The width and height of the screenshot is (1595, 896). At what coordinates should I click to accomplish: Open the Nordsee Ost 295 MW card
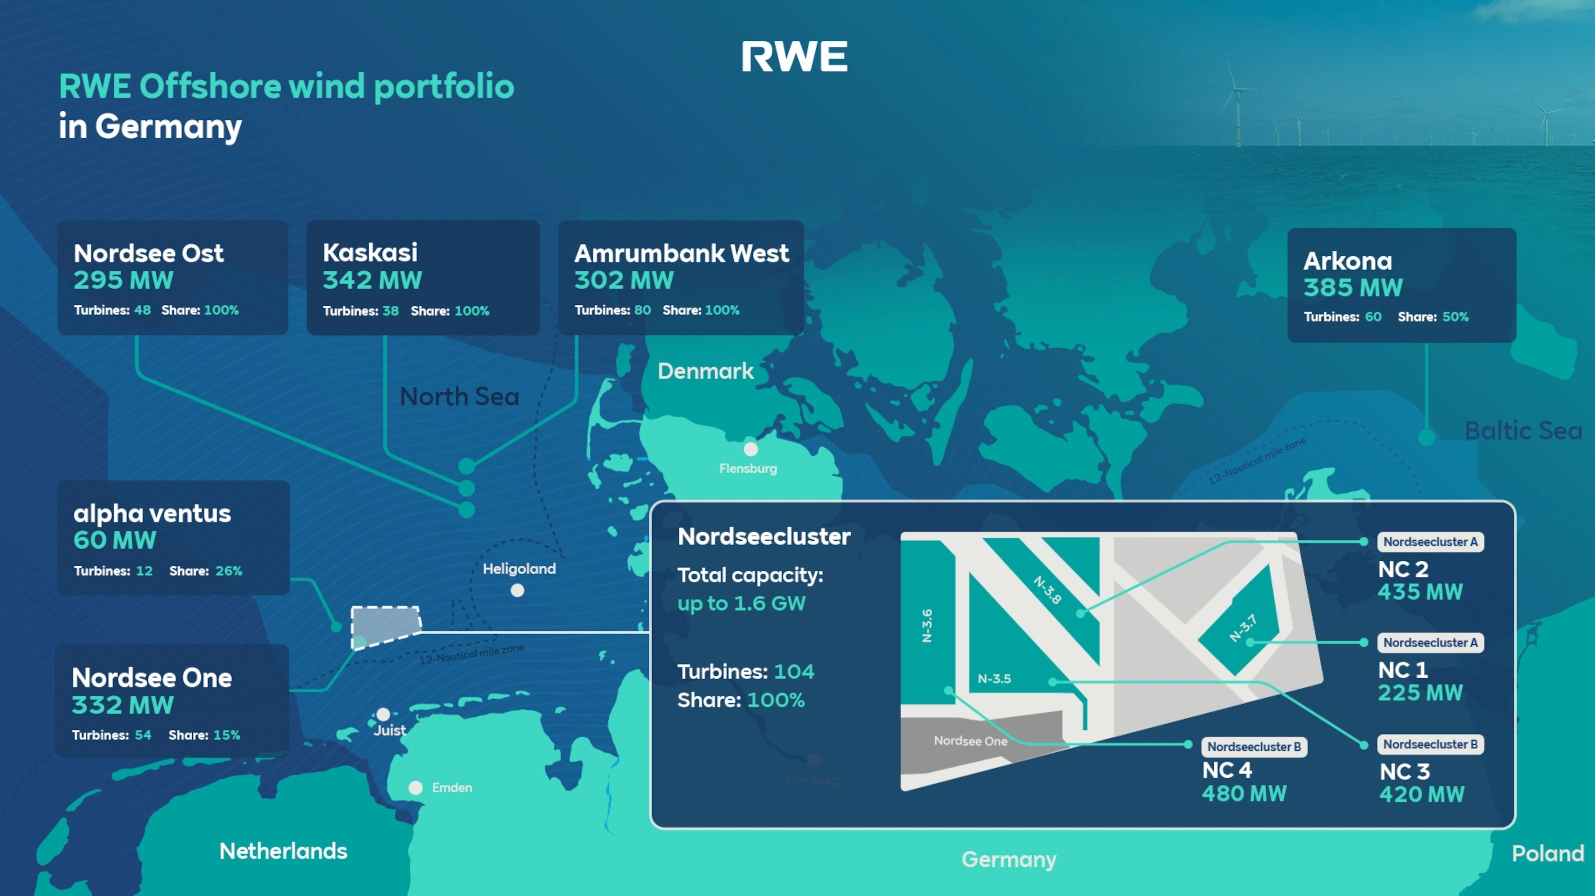coord(173,278)
